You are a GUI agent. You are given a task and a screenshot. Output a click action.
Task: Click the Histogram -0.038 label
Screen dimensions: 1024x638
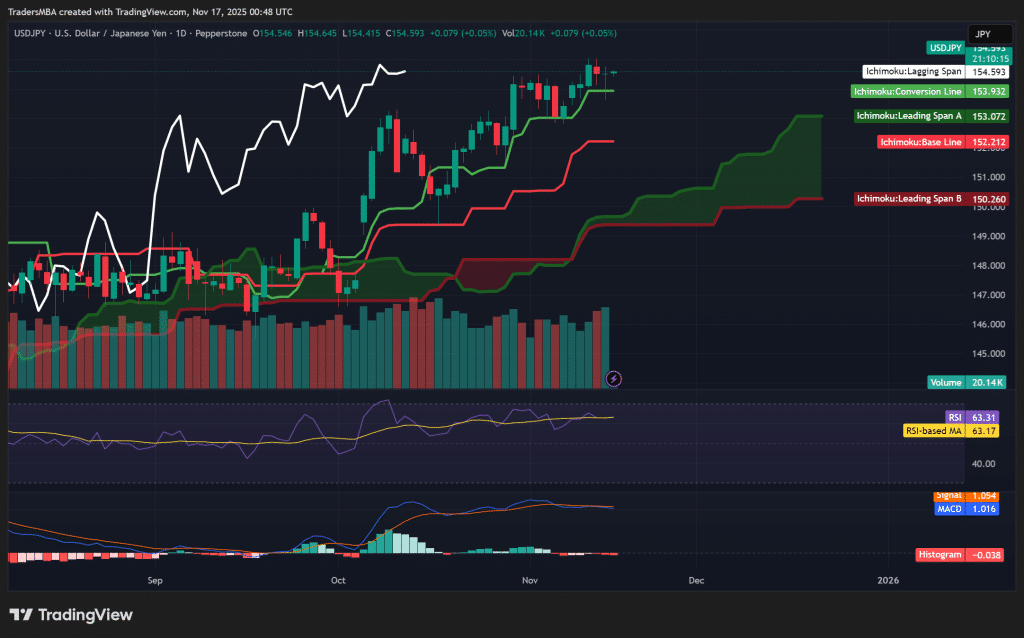(958, 552)
